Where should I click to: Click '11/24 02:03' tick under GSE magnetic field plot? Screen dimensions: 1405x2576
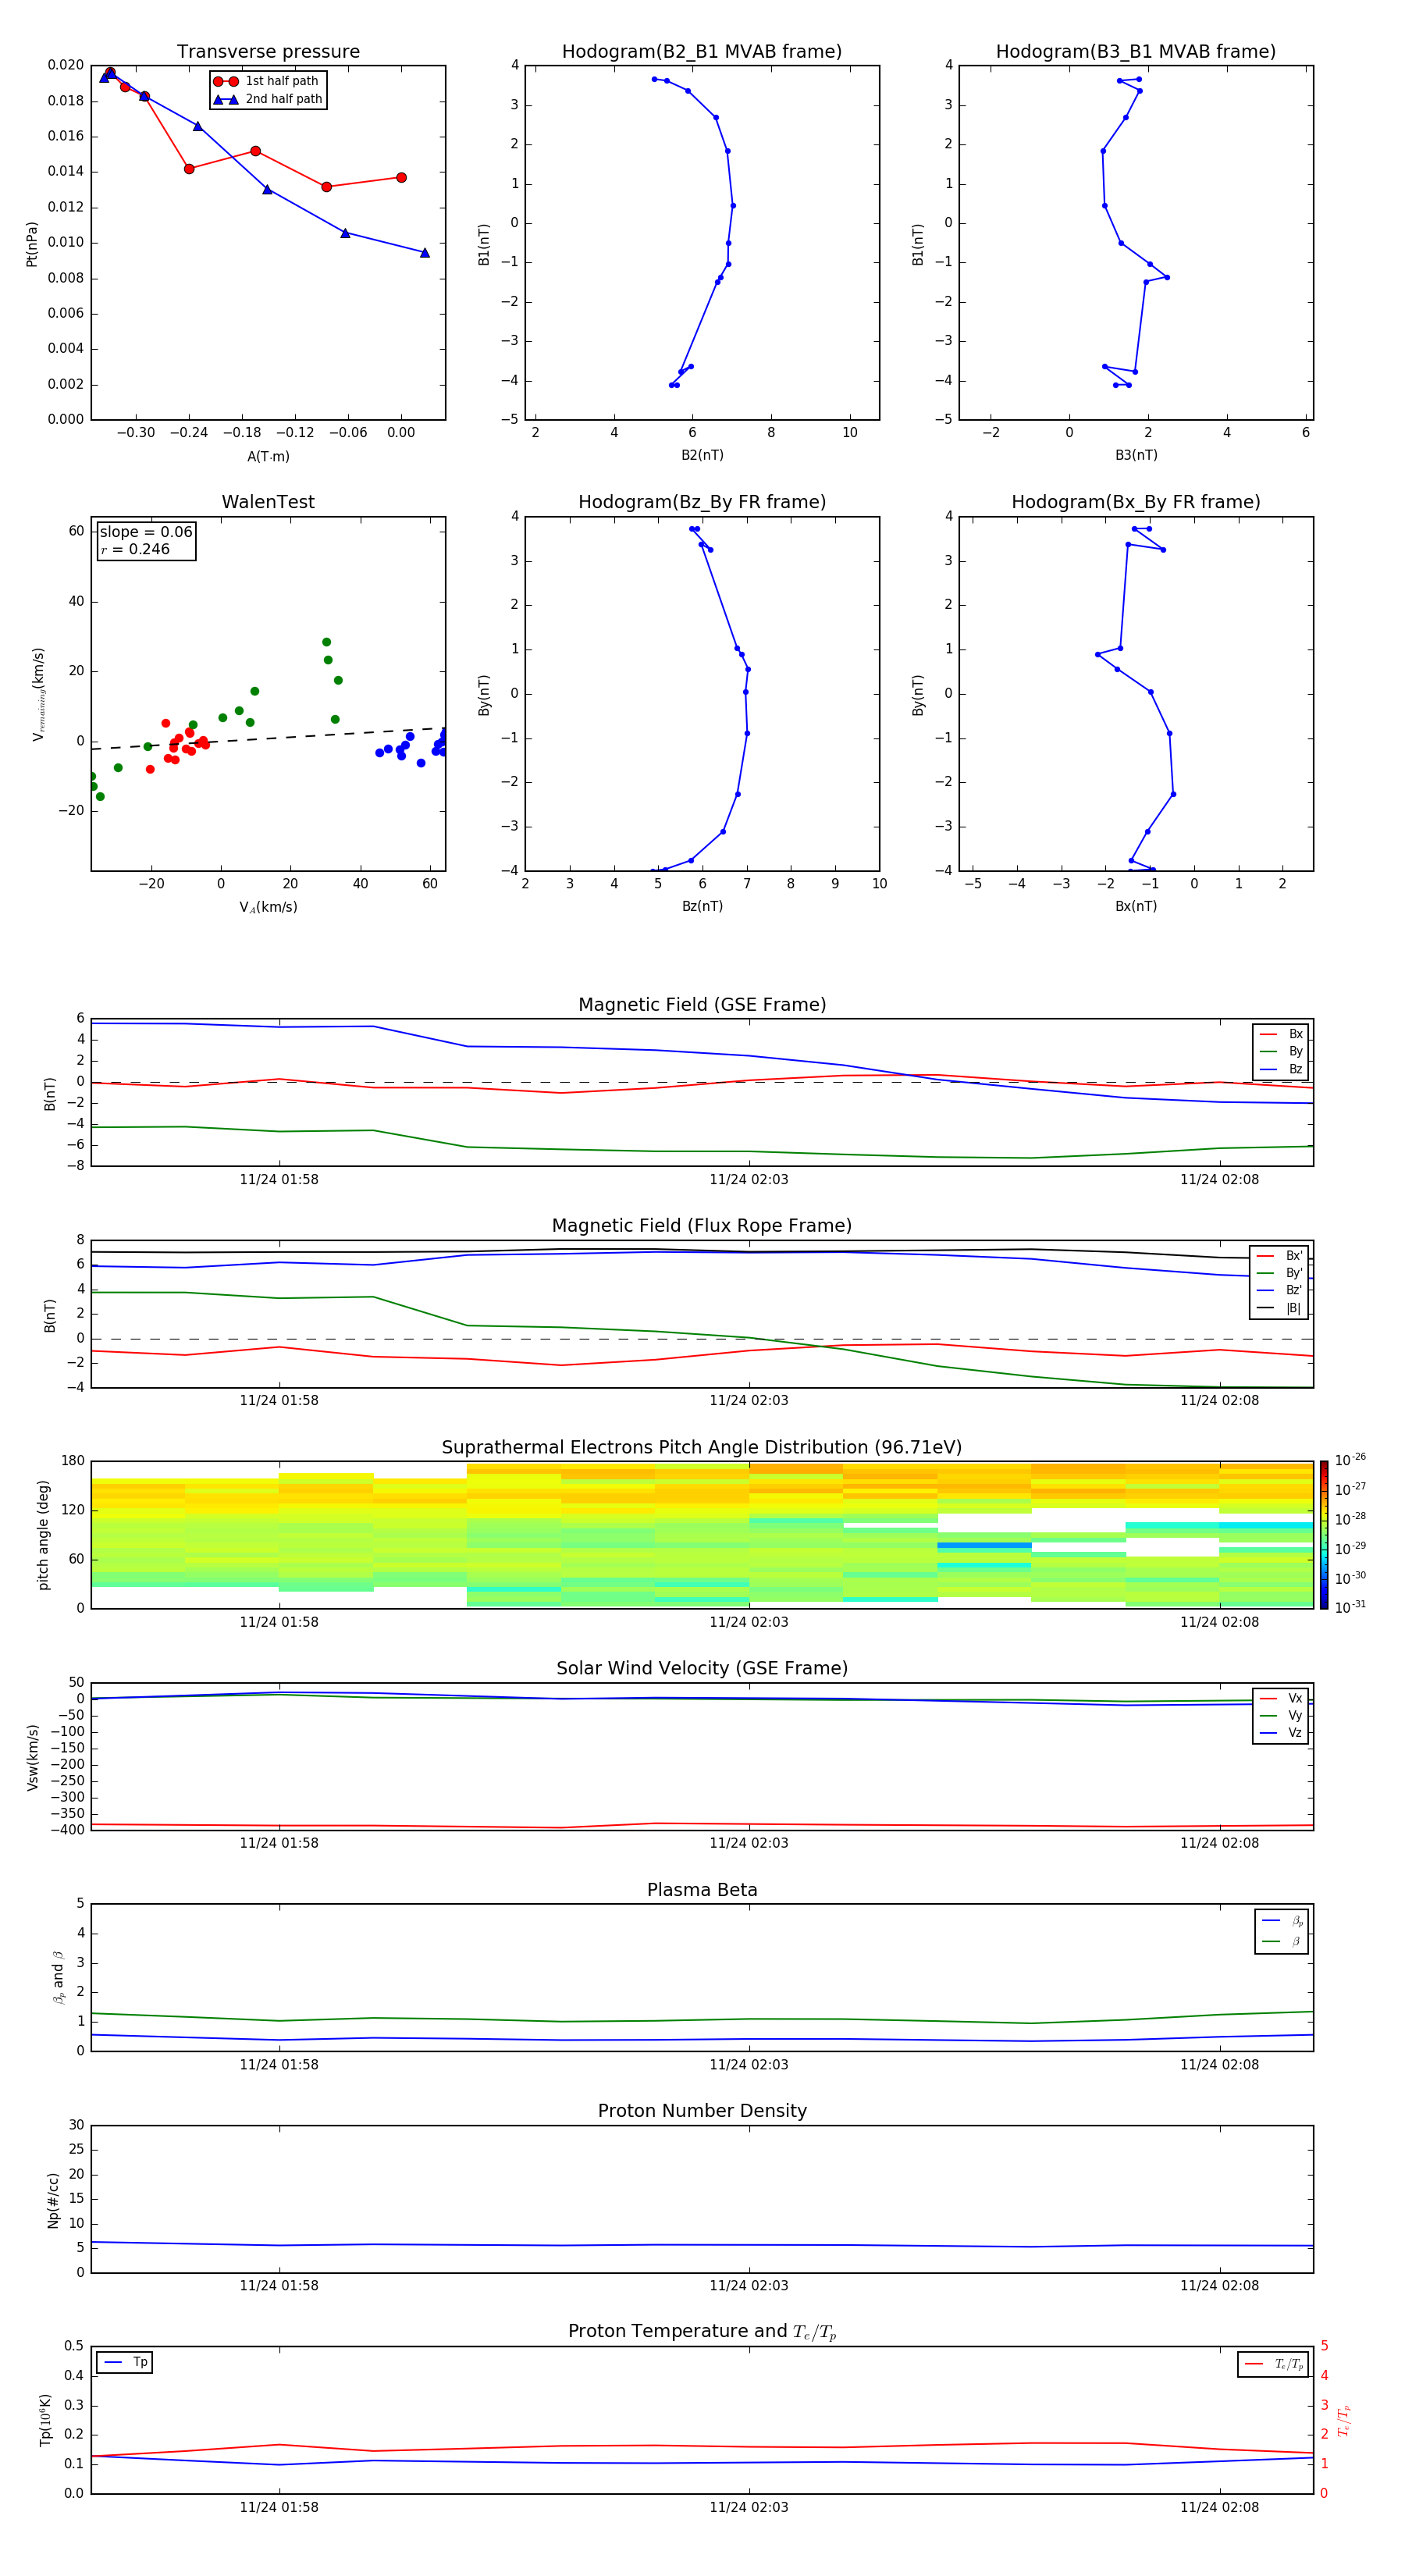pos(749,1179)
